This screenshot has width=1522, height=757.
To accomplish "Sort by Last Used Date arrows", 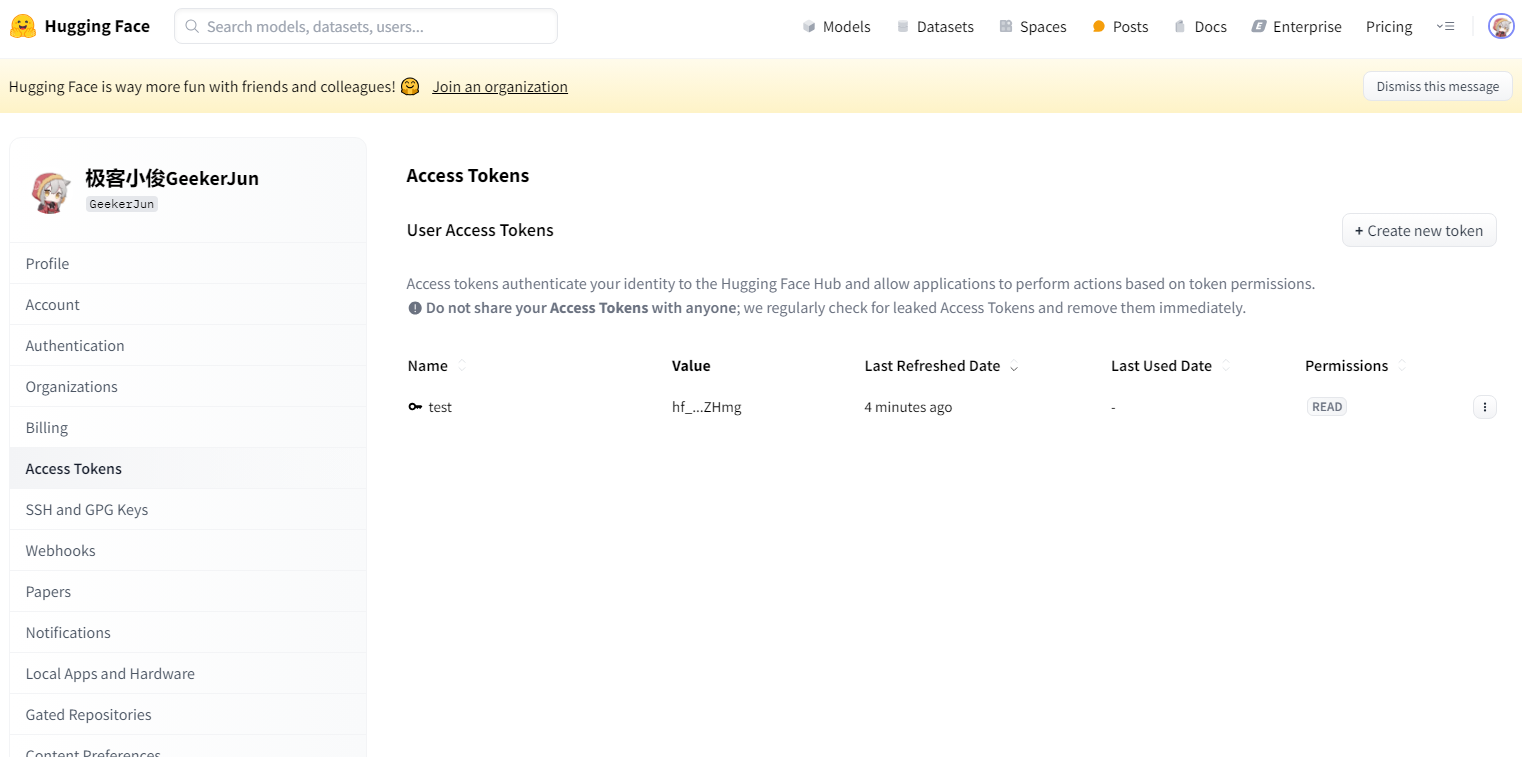I will click(x=1226, y=366).
